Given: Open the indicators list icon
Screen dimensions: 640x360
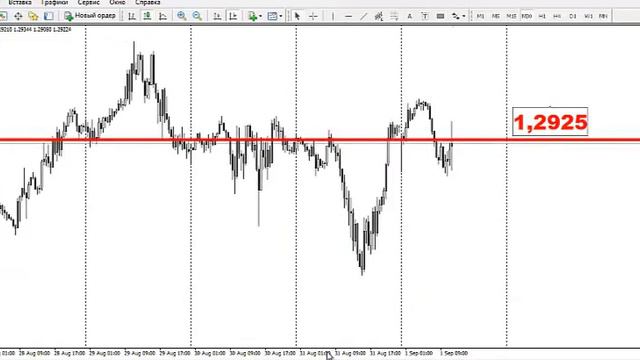Looking at the screenshot, I should coord(253,16).
